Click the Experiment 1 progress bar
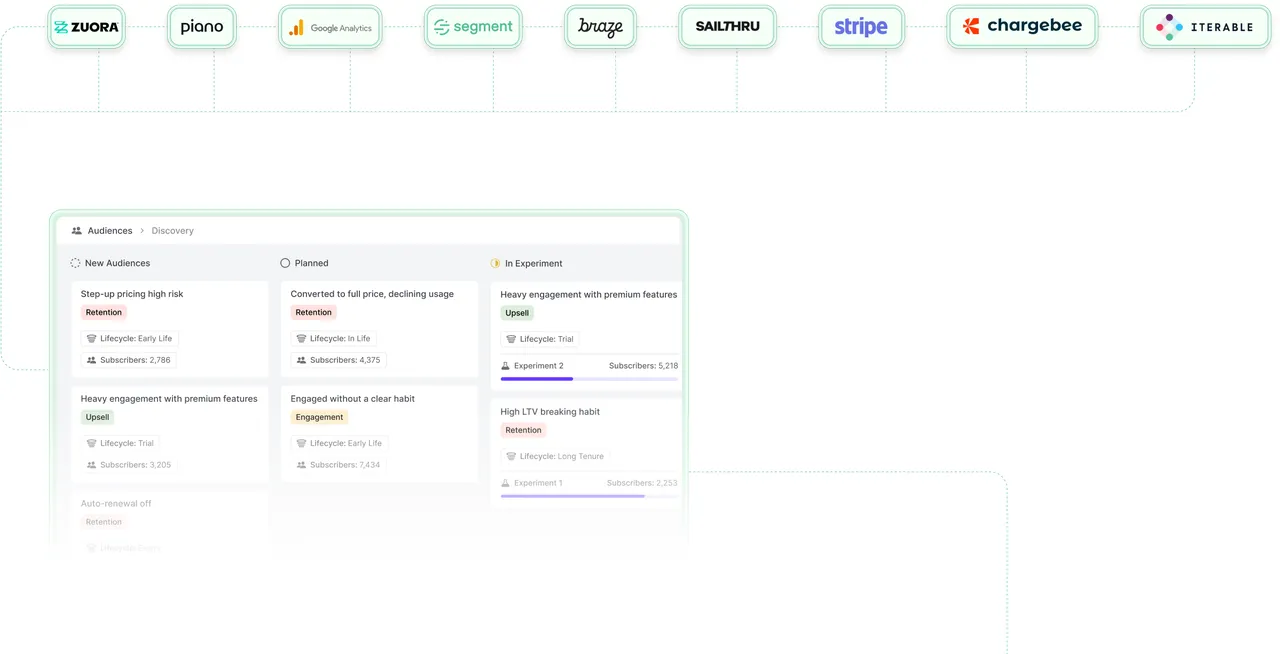Screen dimensions: 1280x654 point(589,496)
